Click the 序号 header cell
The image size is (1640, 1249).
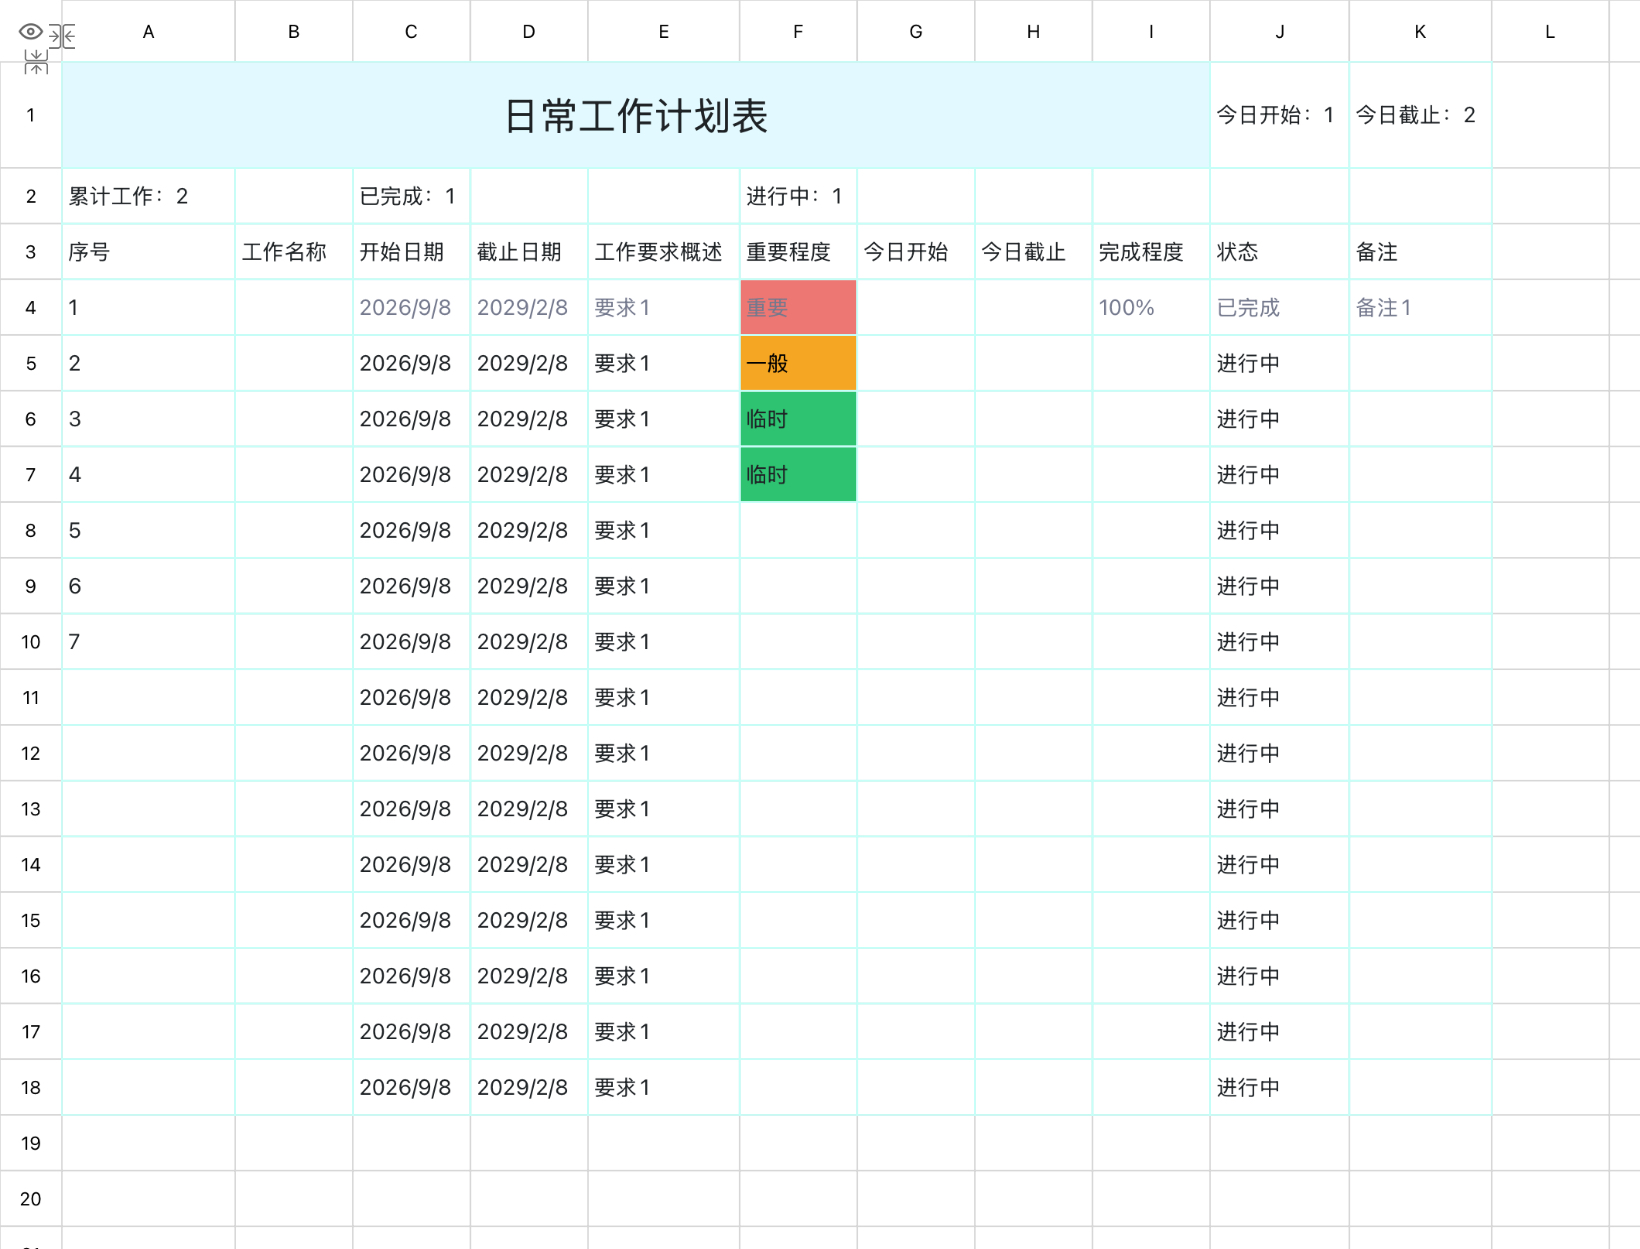pyautogui.click(x=148, y=252)
